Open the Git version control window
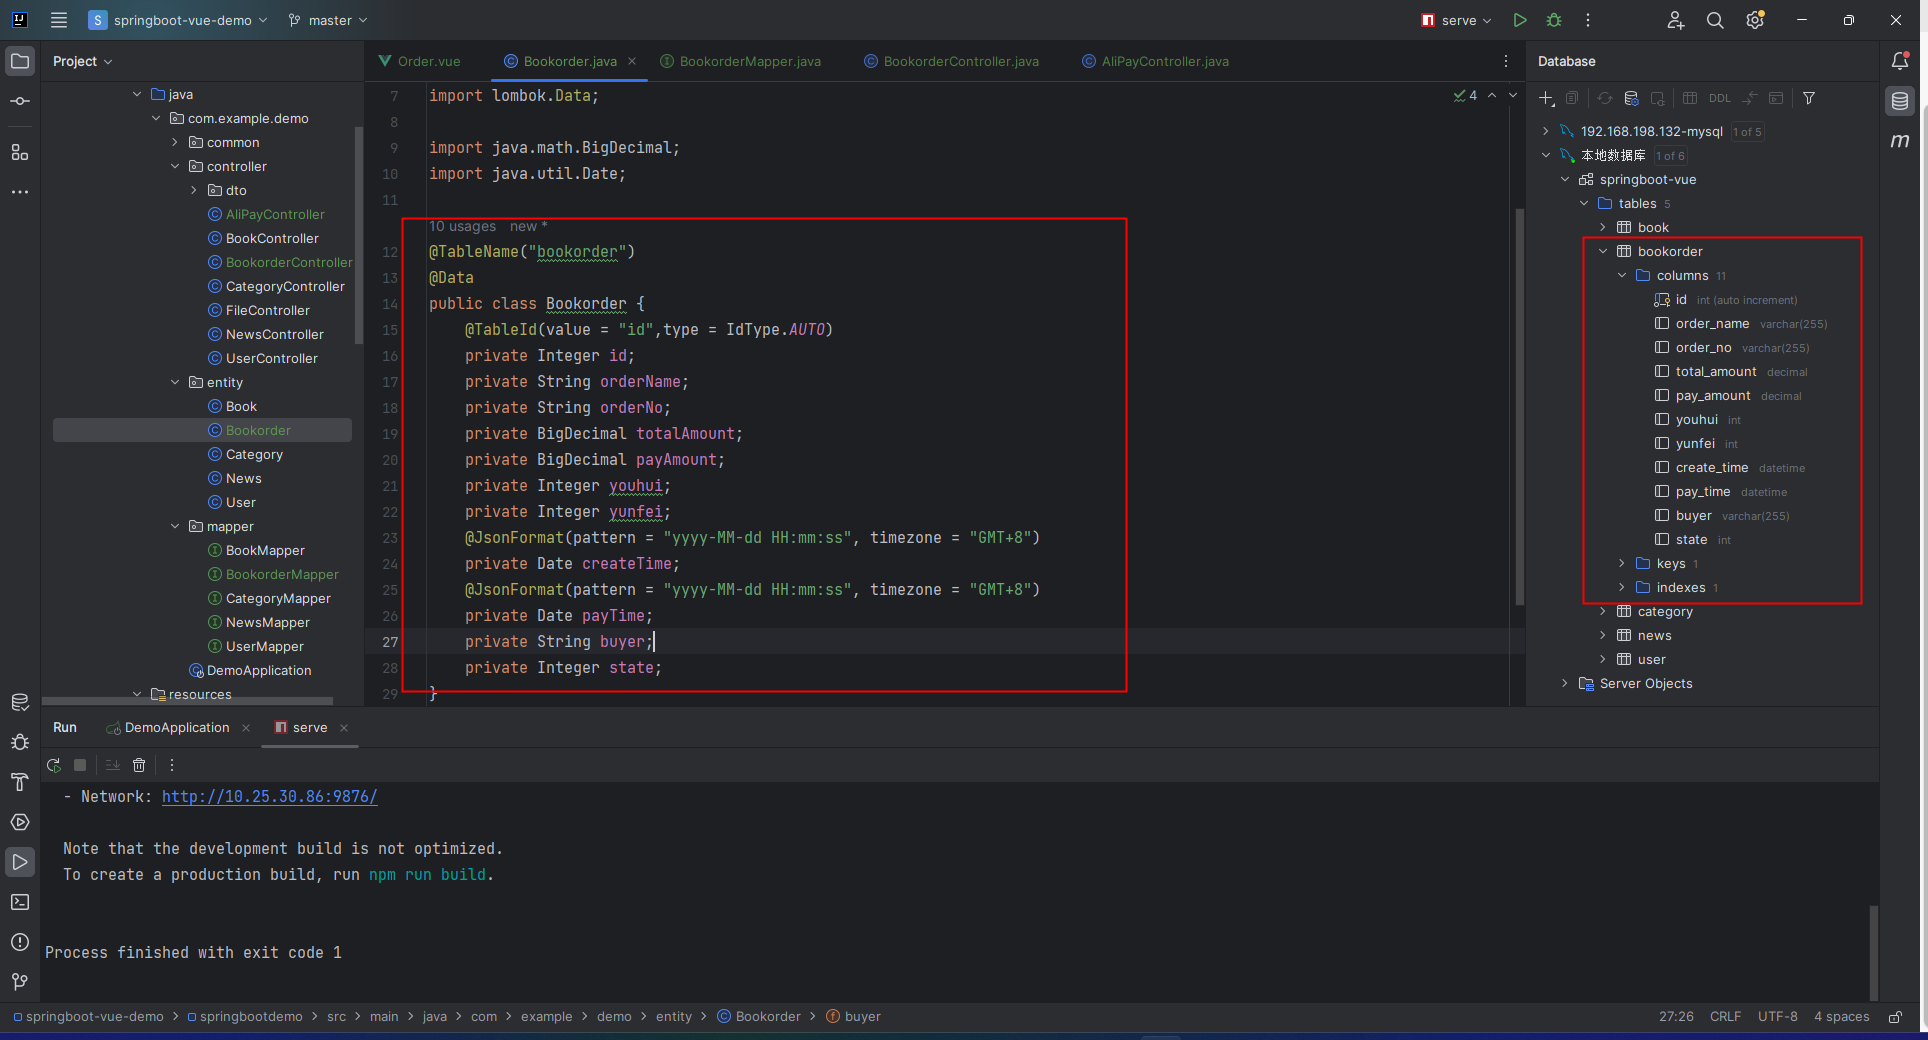The image size is (1928, 1040). coord(20,982)
